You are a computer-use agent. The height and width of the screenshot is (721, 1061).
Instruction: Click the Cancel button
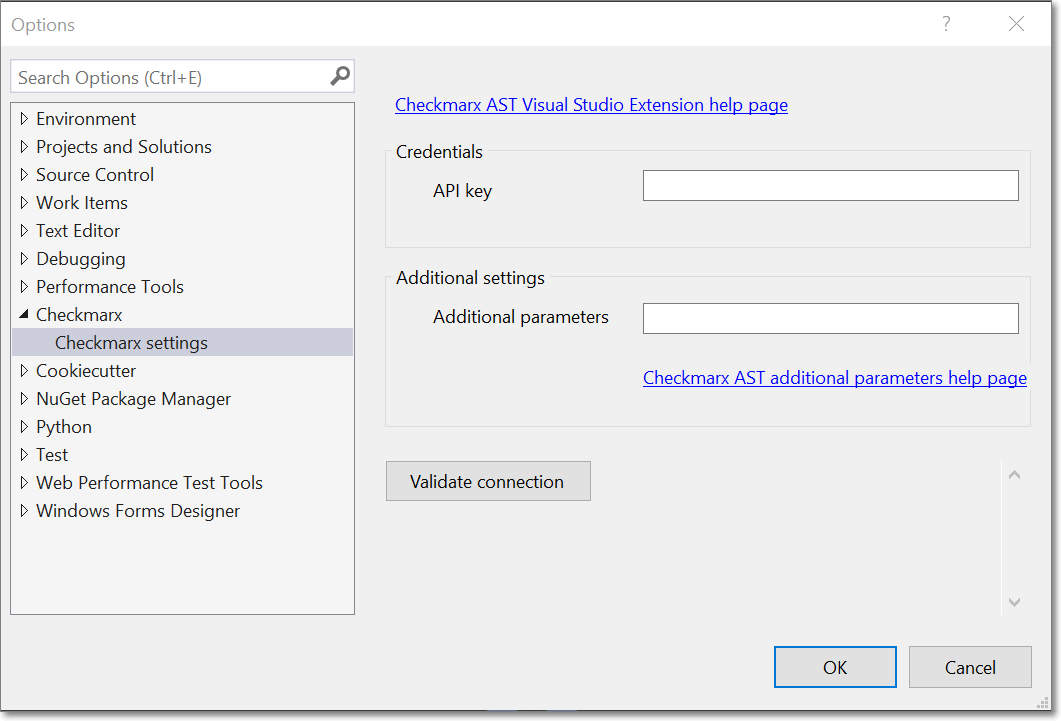[970, 667]
